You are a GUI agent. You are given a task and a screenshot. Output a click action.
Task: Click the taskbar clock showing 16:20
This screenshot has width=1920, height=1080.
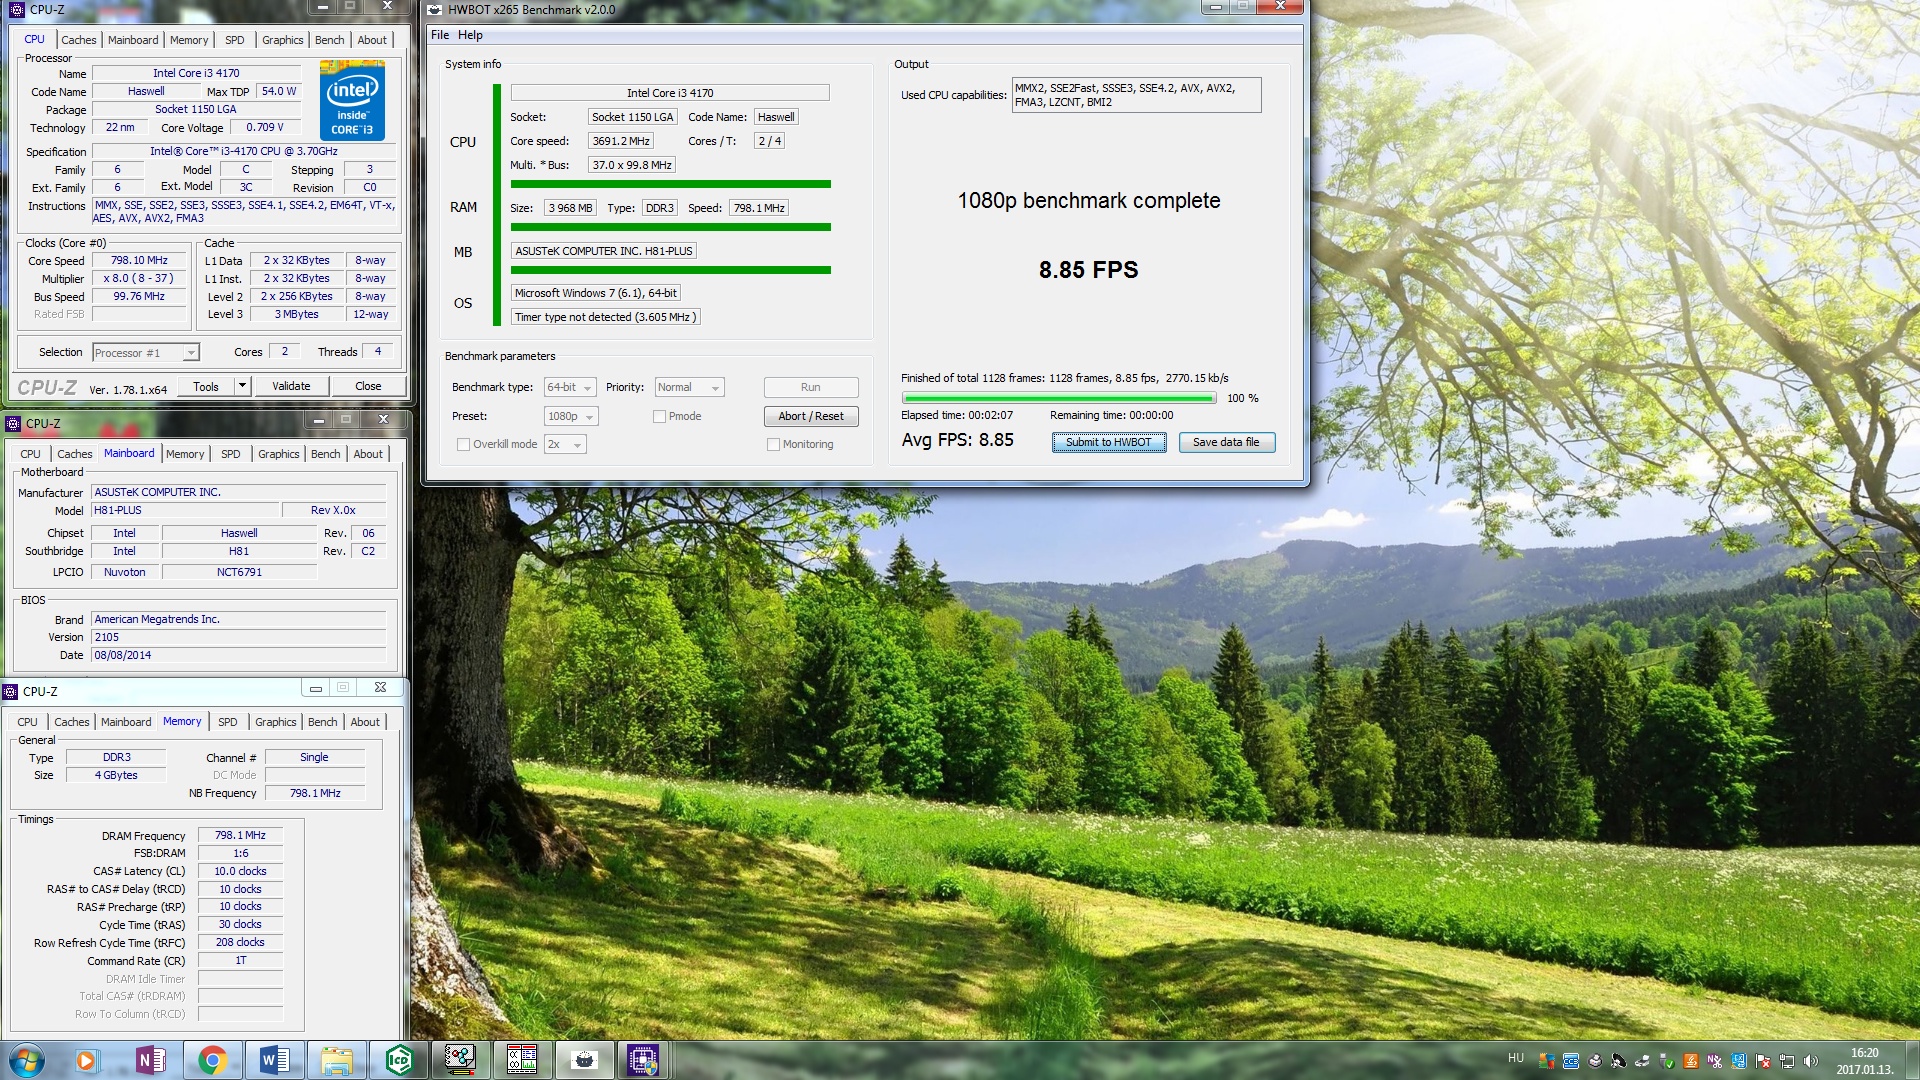[1864, 1061]
